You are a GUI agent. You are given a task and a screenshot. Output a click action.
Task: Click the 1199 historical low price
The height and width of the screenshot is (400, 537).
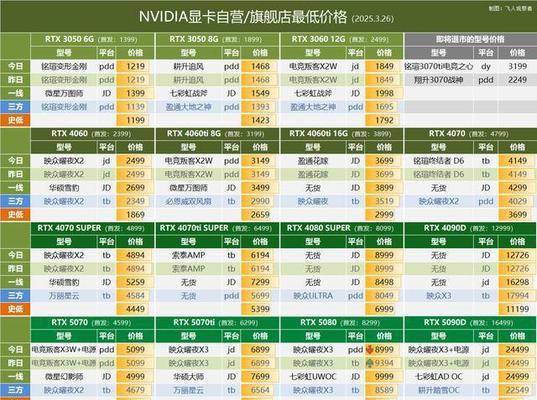[135, 120]
